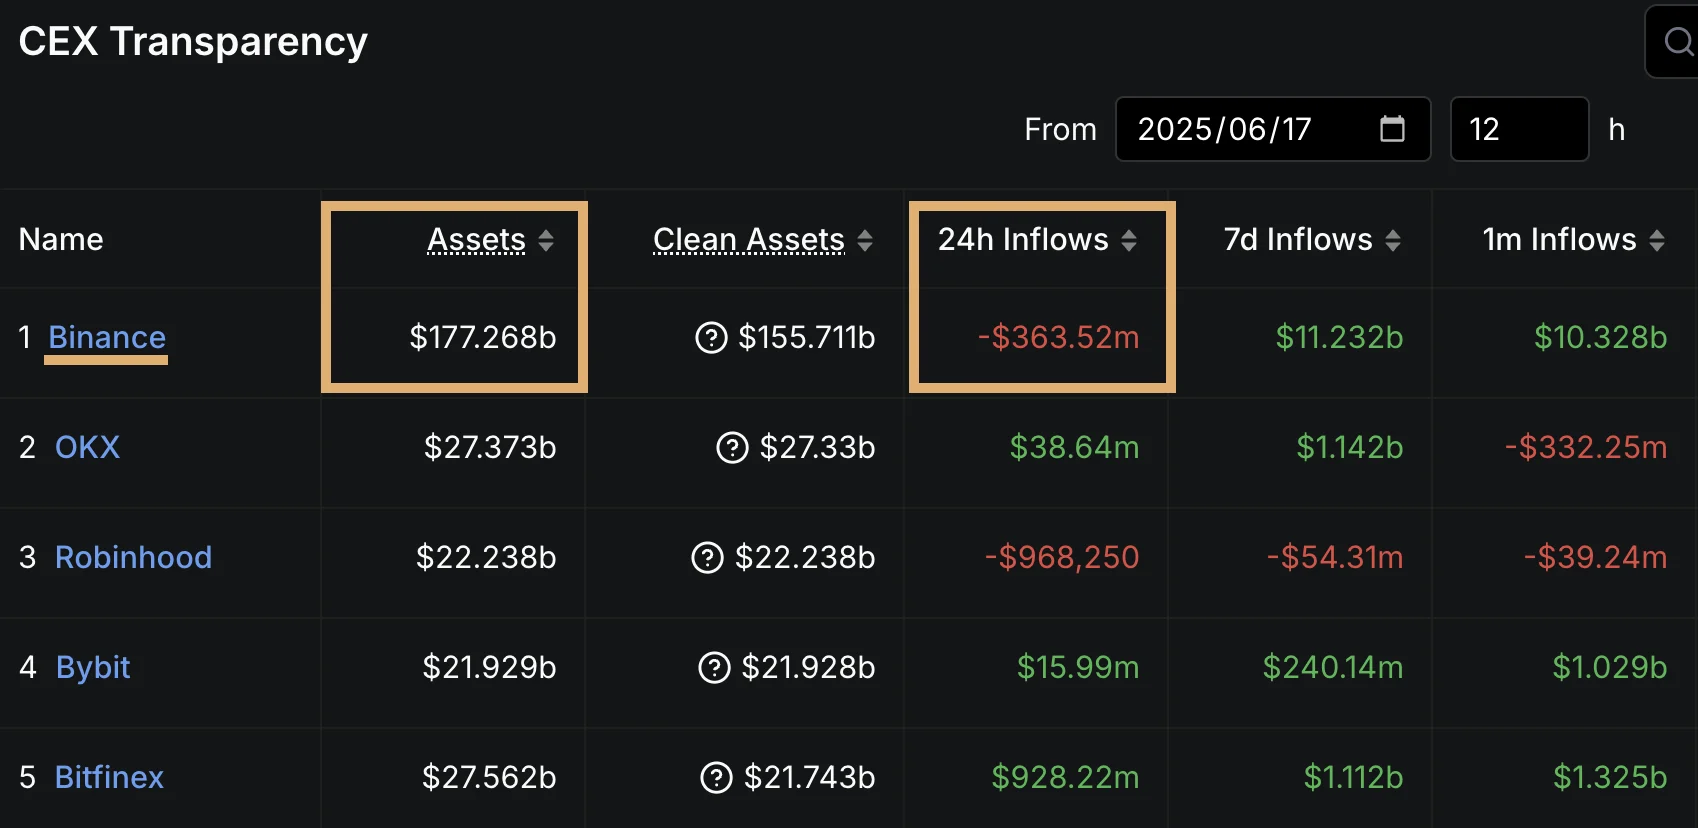Select Robinhood 7d inflow -$54.31m
Image resolution: width=1698 pixels, height=828 pixels.
click(x=1335, y=557)
